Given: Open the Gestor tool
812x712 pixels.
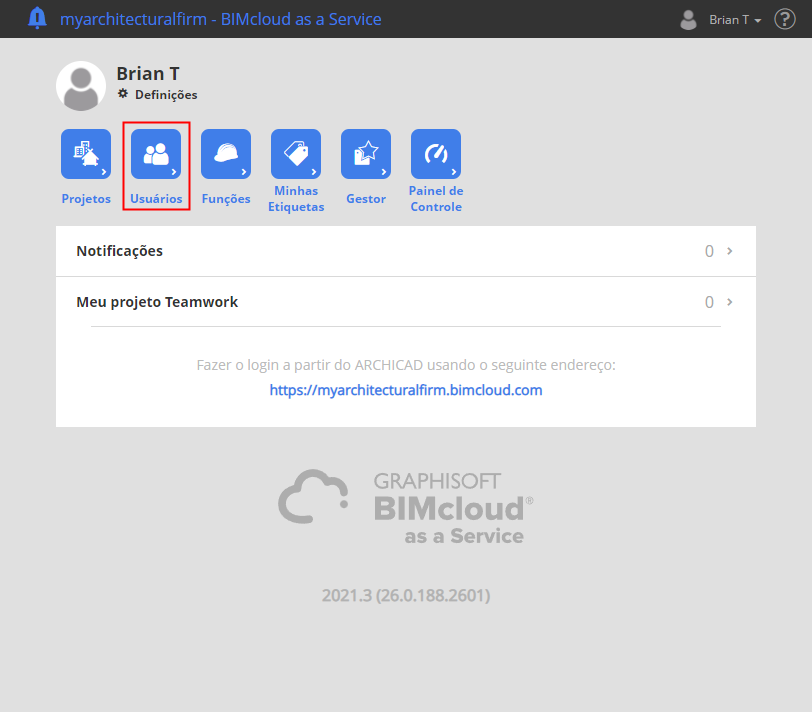Looking at the screenshot, I should [365, 154].
